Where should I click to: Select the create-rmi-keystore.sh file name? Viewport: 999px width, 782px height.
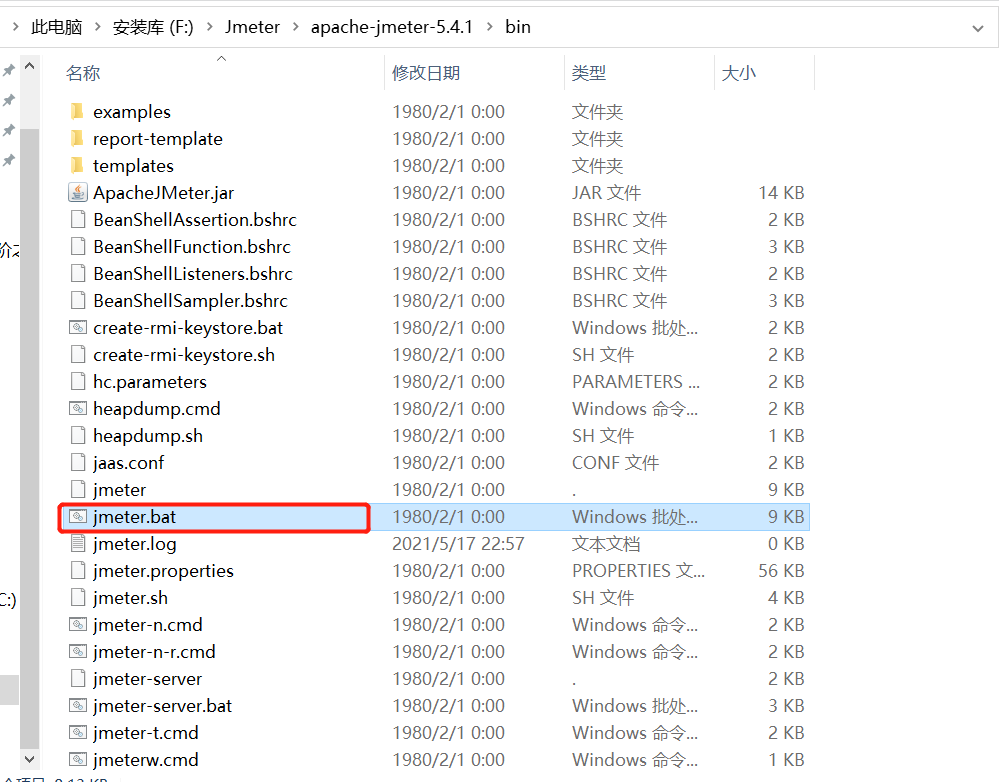pos(184,354)
